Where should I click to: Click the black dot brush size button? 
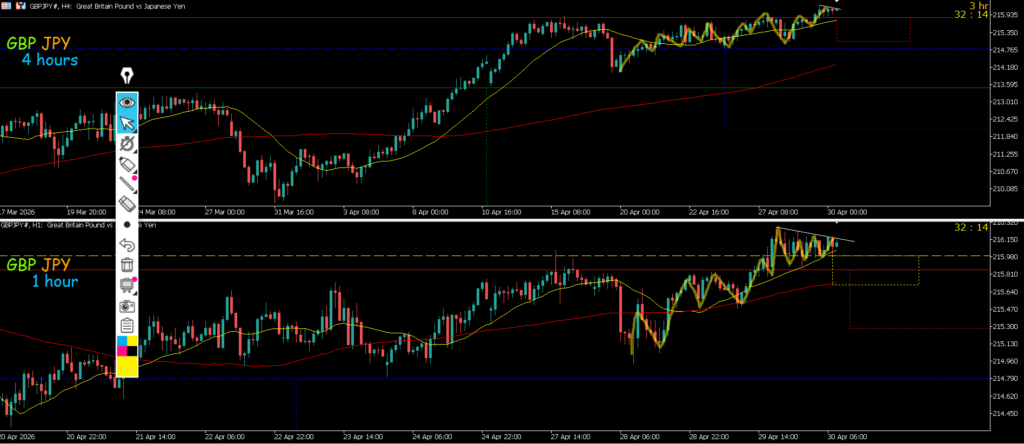127,225
